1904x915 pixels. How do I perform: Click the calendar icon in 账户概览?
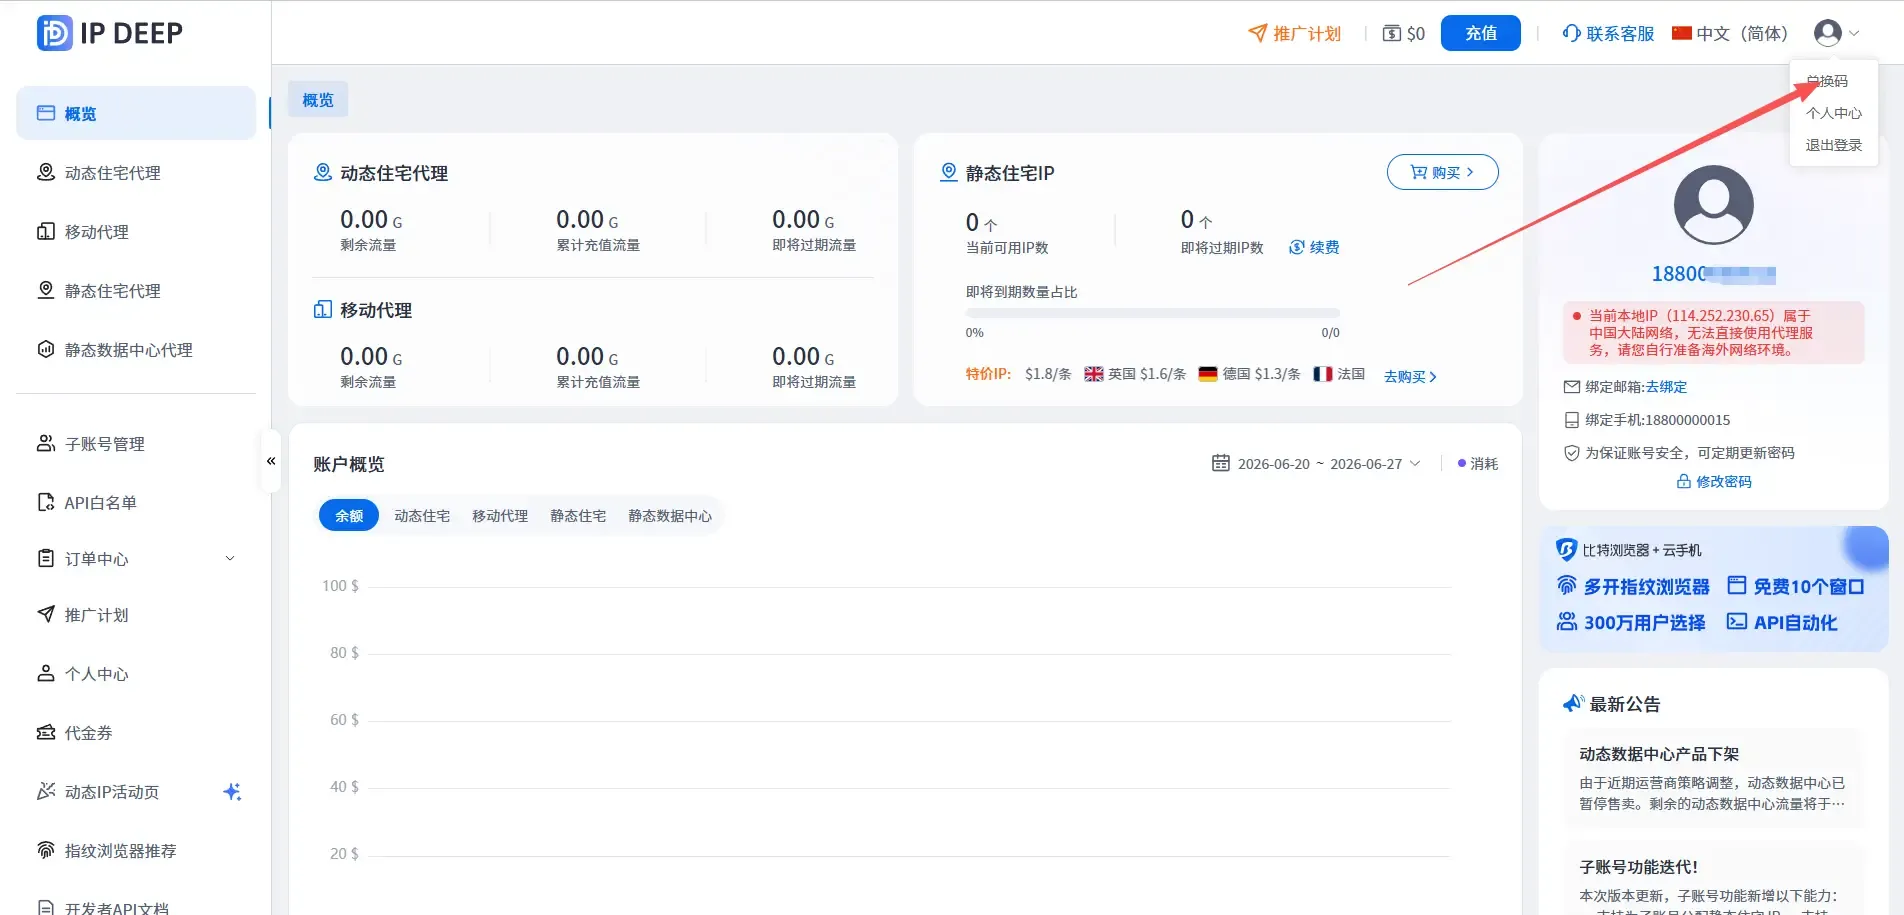tap(1221, 463)
